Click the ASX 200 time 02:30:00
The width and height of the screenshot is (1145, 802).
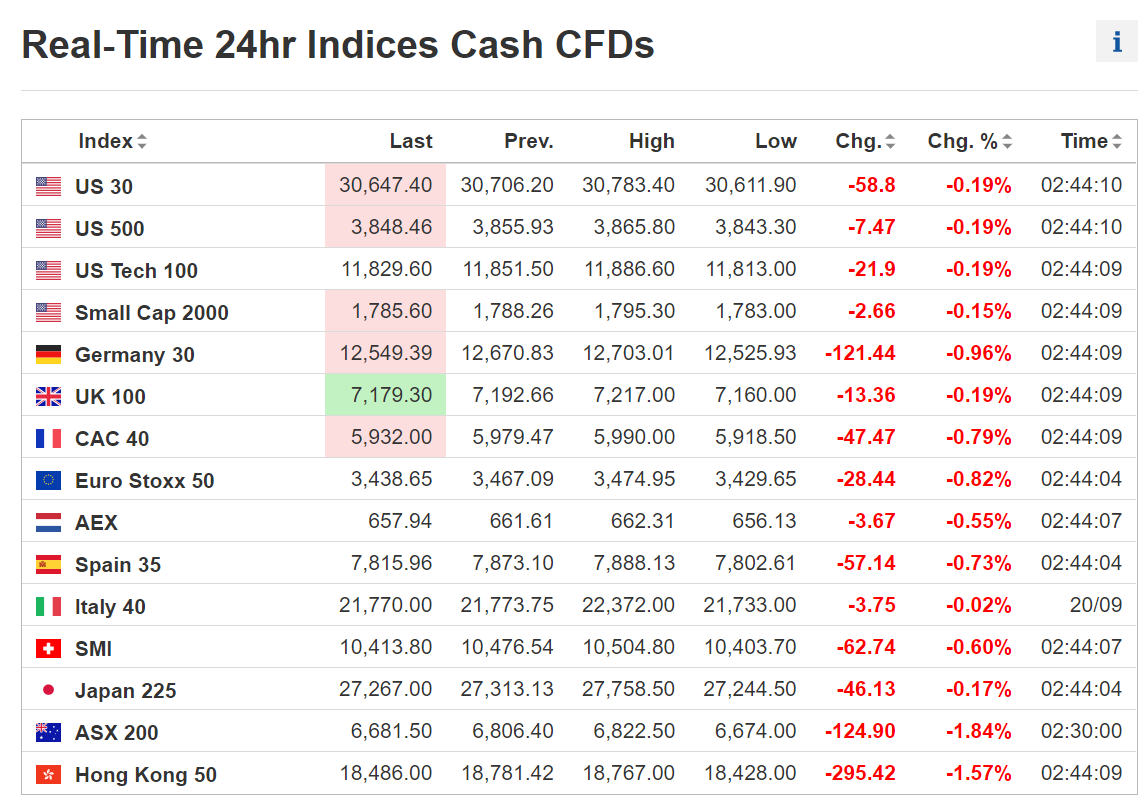point(1081,731)
